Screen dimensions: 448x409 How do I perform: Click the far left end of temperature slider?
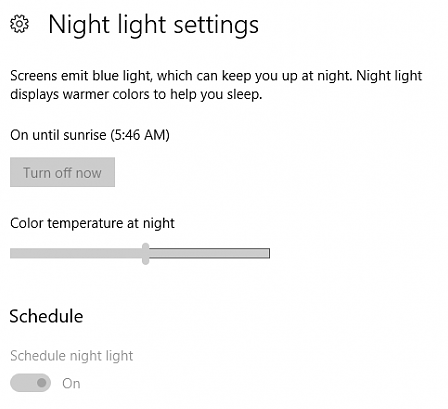pos(13,254)
